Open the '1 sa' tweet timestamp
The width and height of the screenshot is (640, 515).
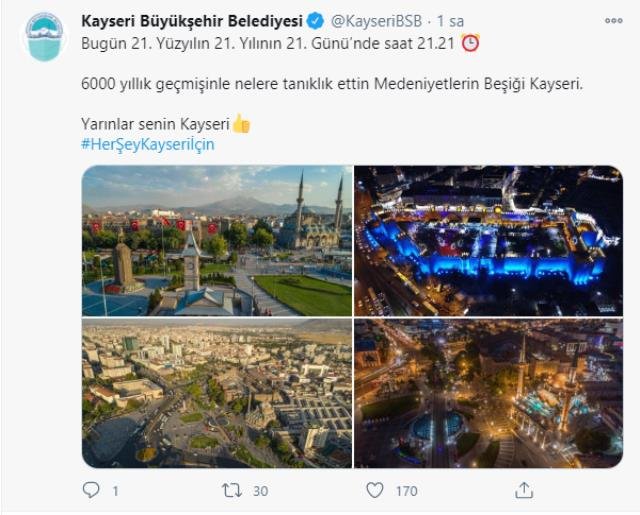450,21
